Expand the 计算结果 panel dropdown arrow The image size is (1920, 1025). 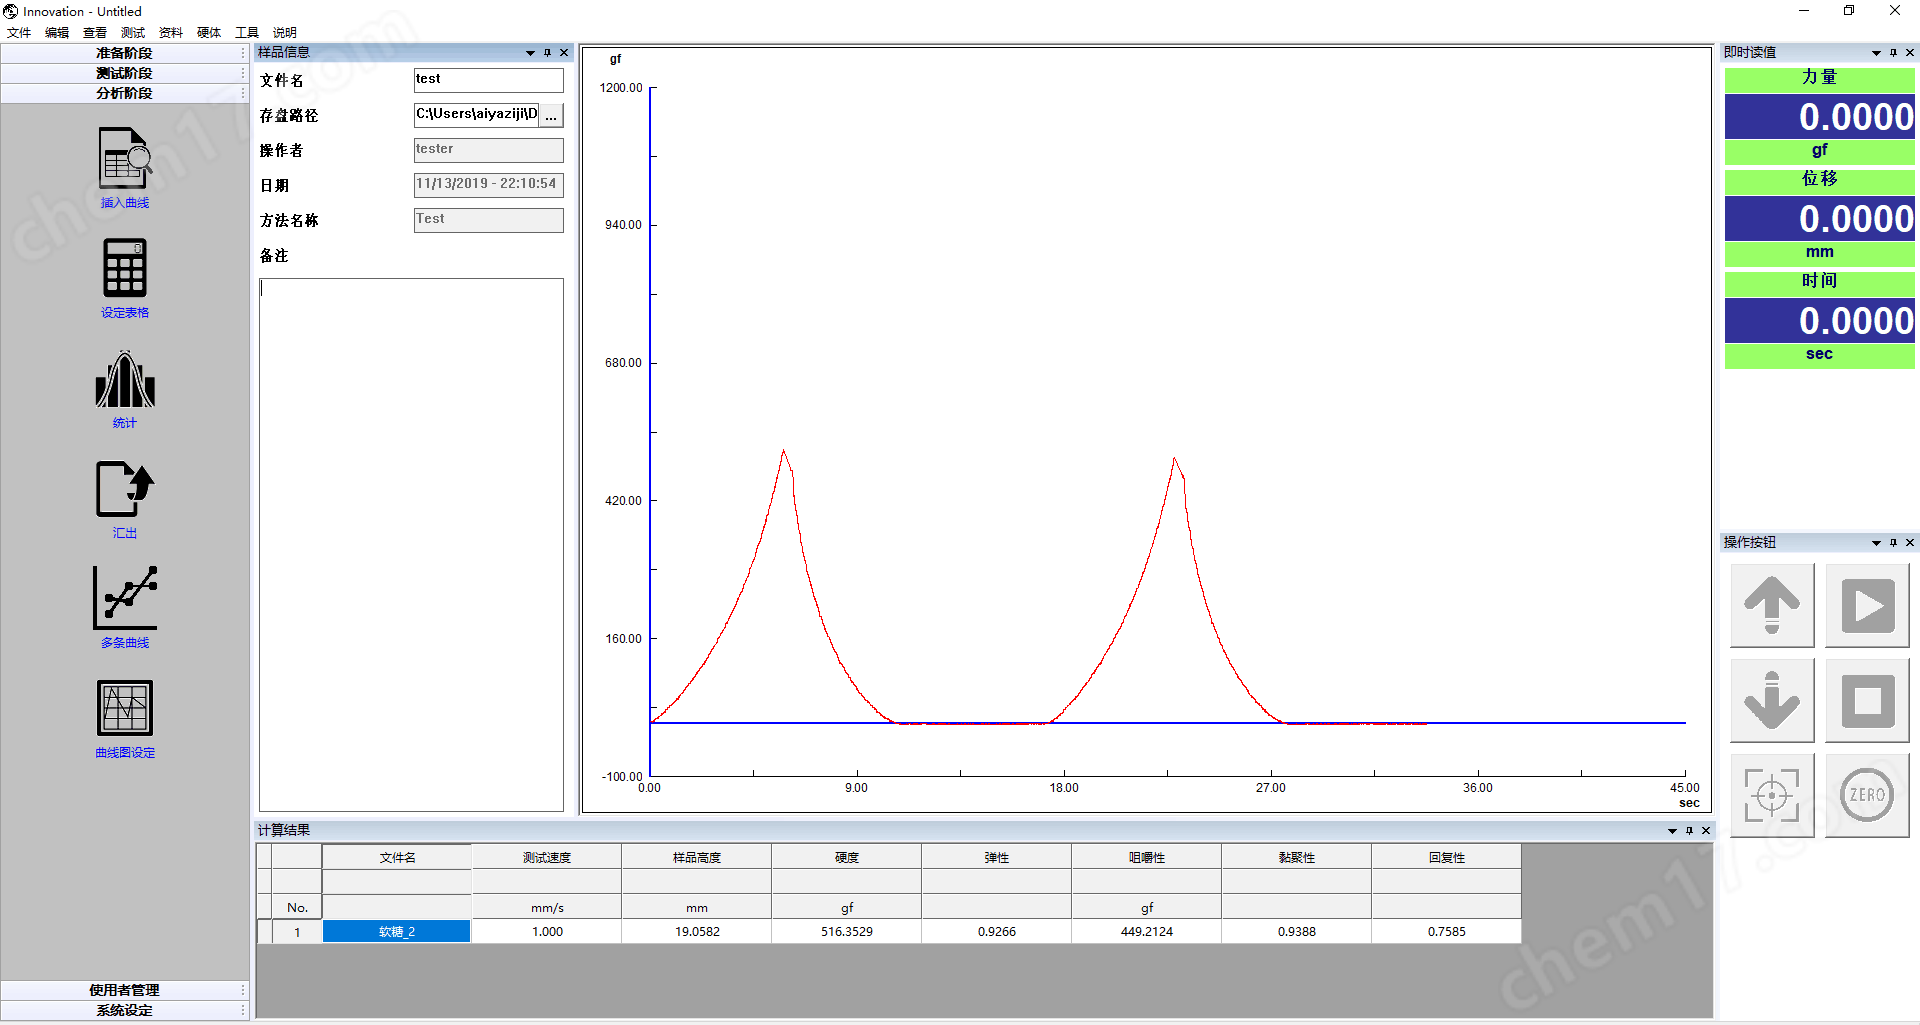pyautogui.click(x=1672, y=831)
